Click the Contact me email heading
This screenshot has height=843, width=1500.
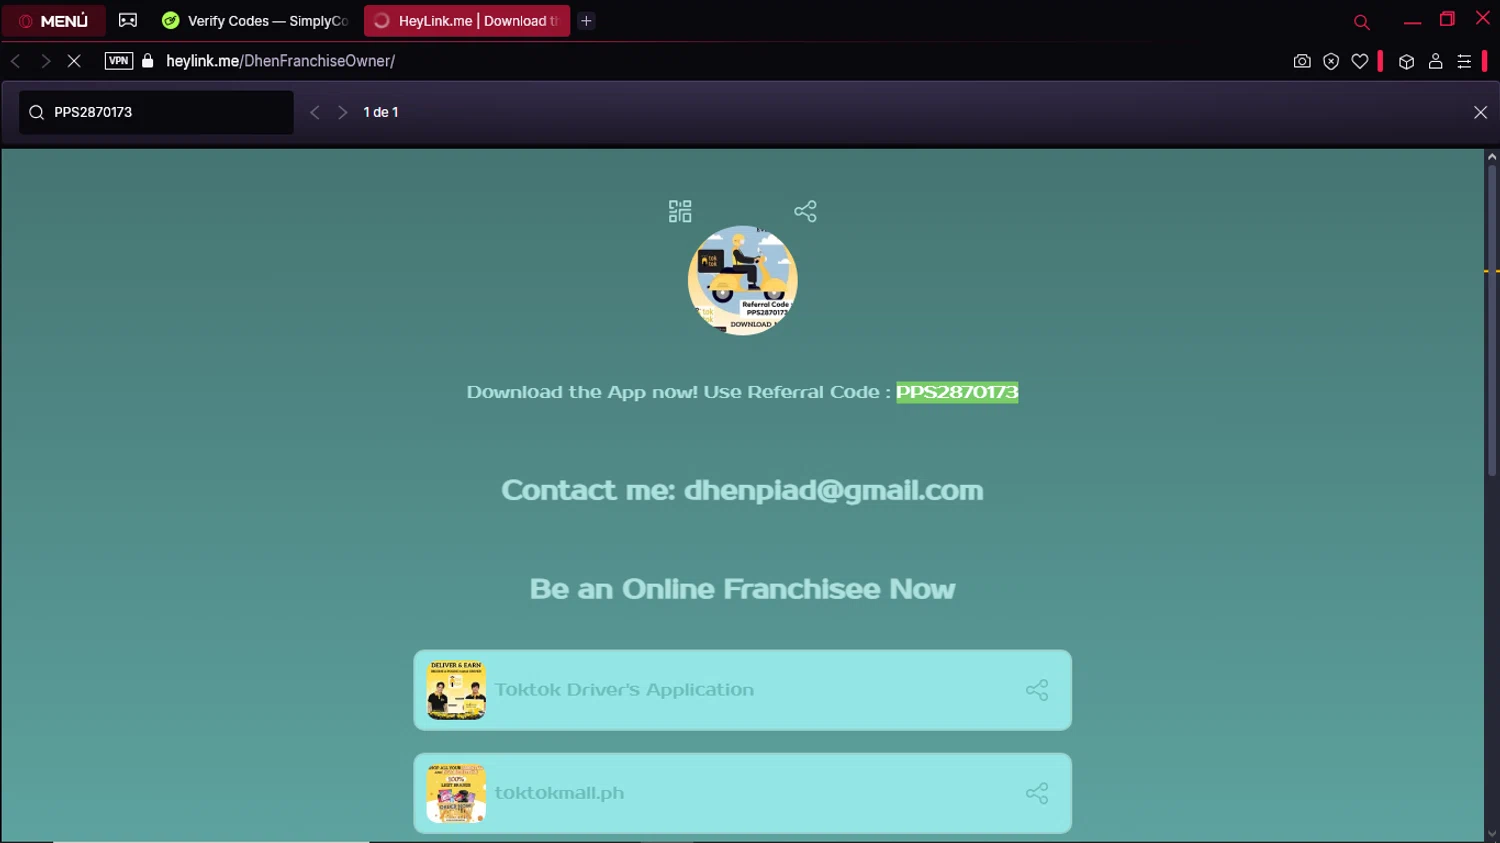pyautogui.click(x=742, y=490)
